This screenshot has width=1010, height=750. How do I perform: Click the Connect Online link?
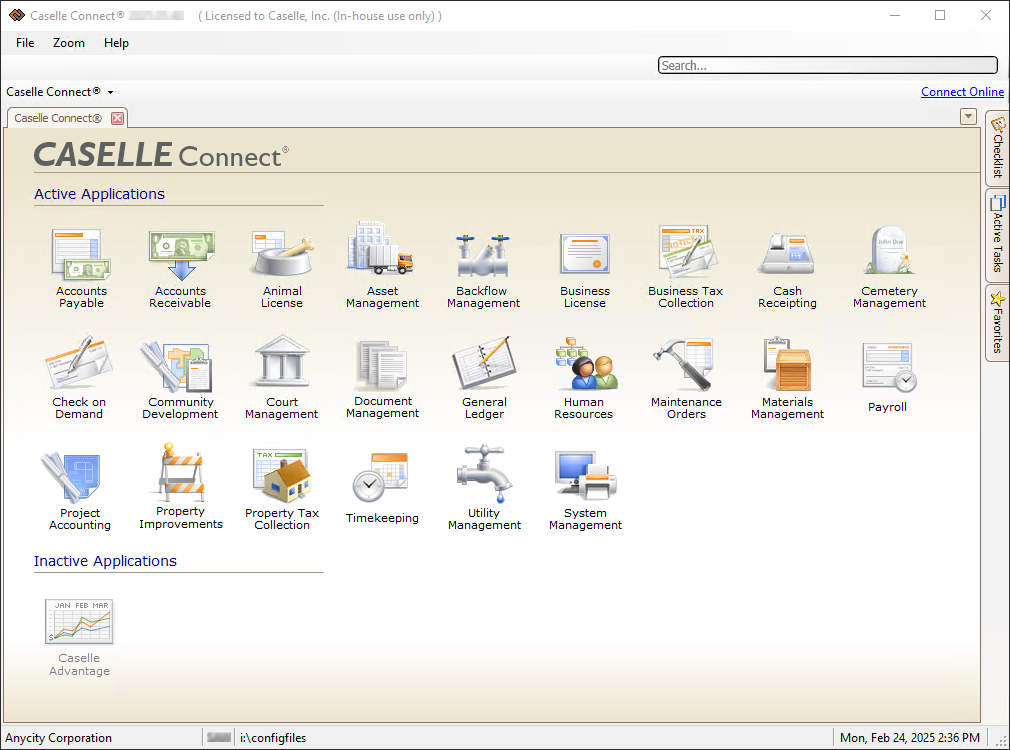(x=962, y=91)
